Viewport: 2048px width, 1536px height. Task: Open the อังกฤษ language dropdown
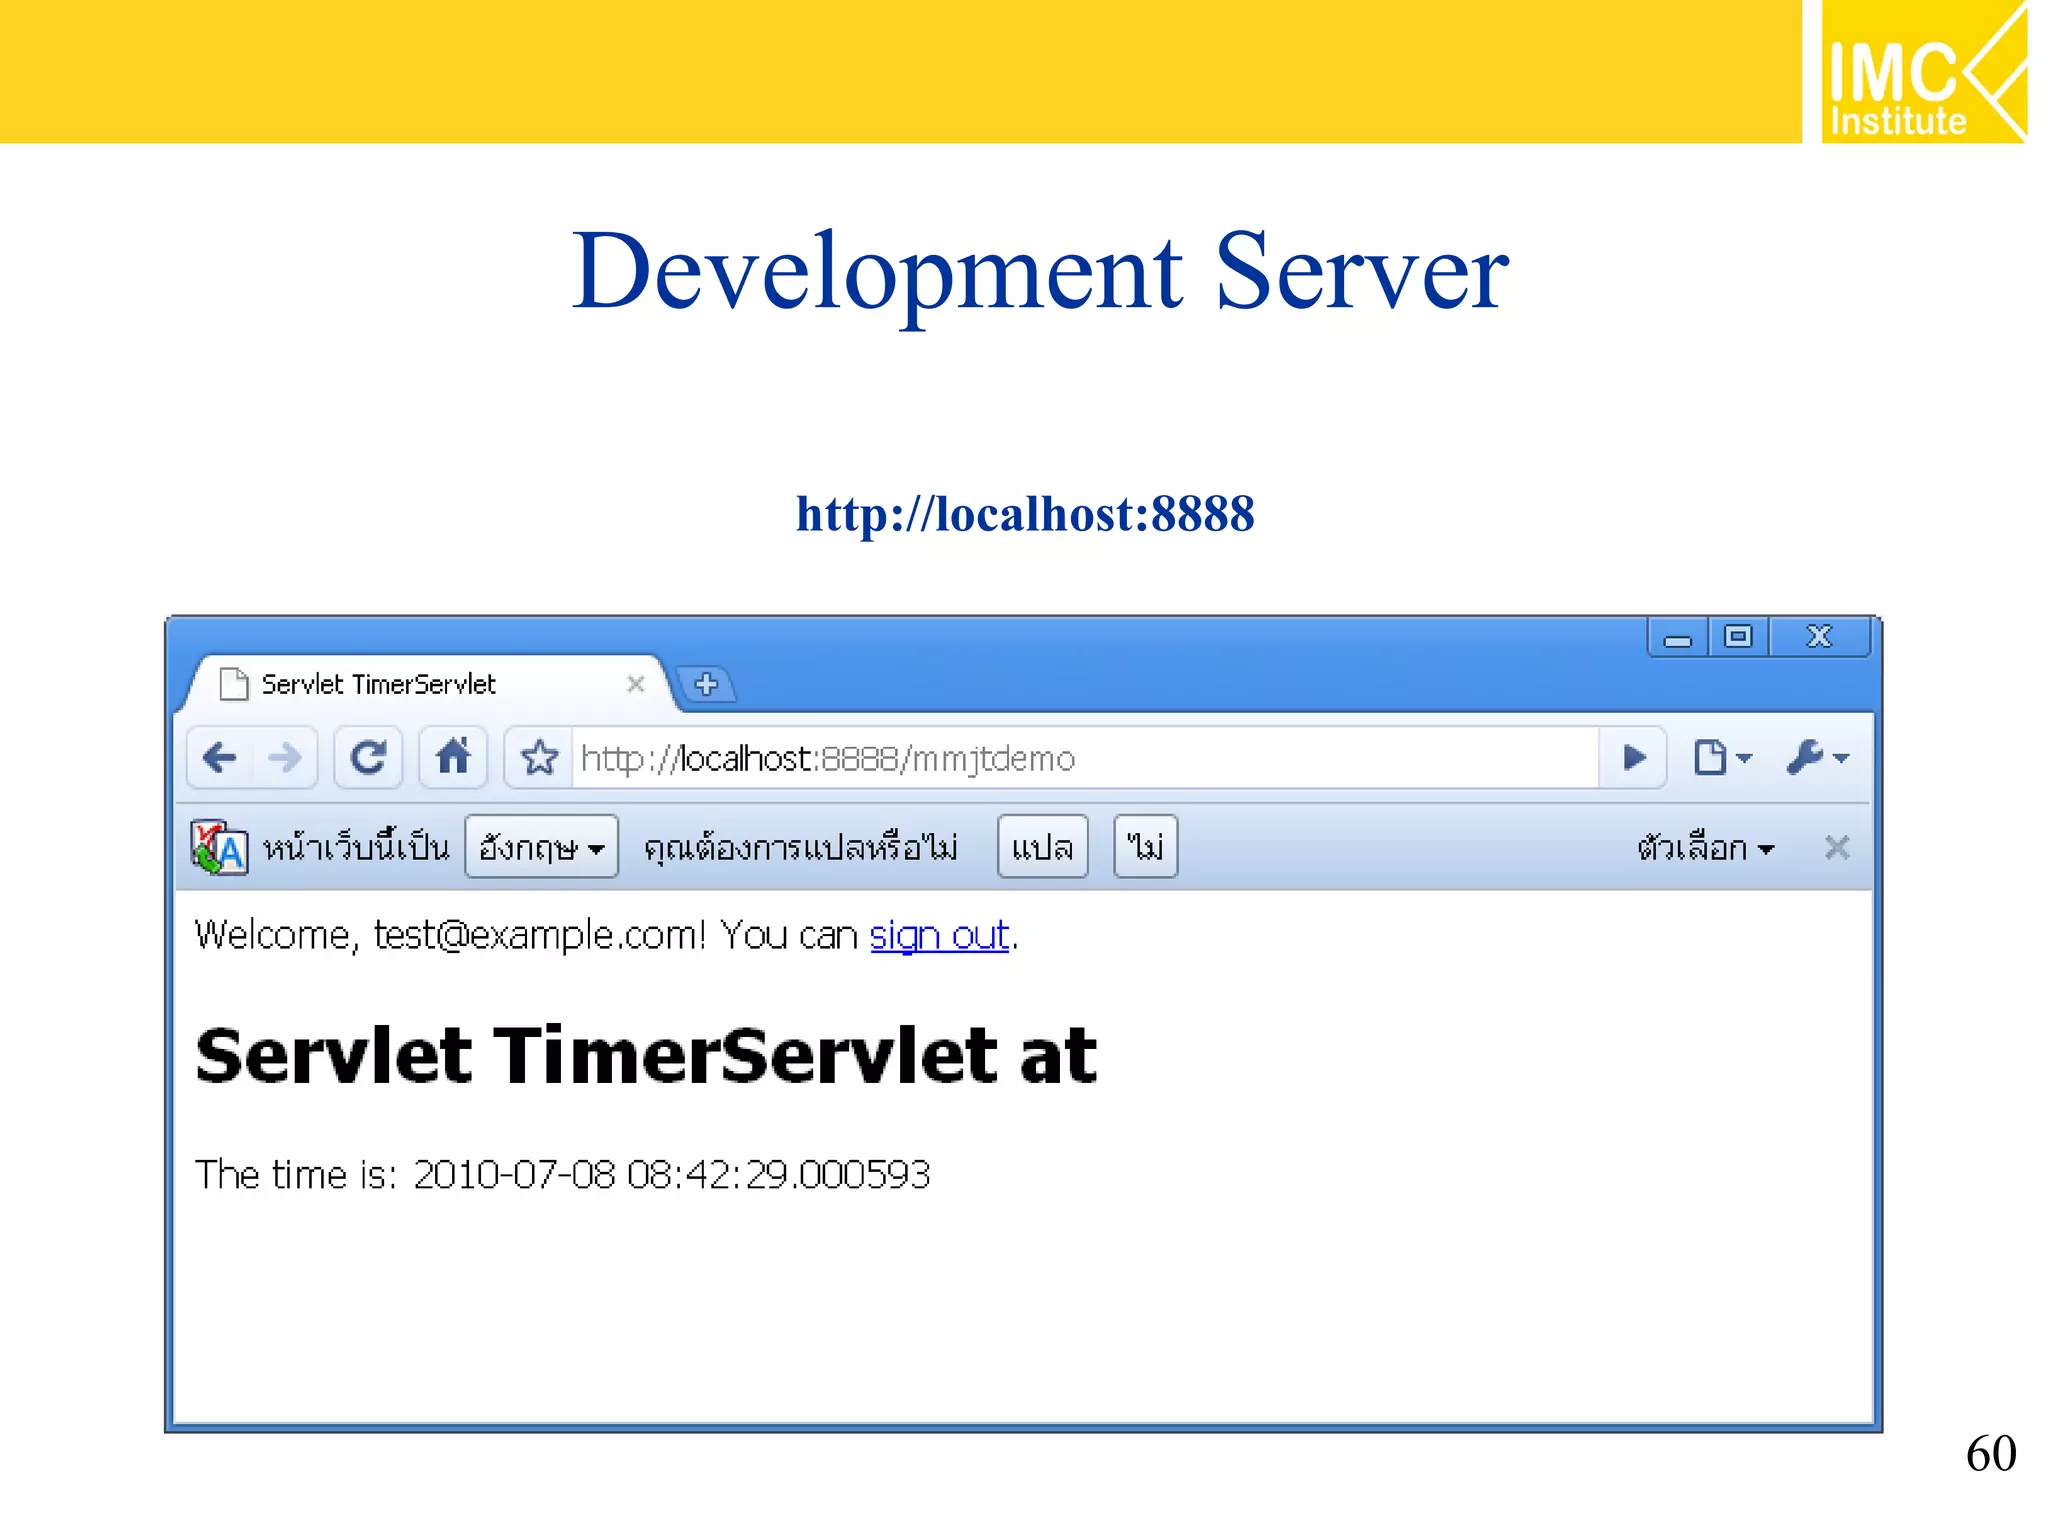[x=541, y=847]
